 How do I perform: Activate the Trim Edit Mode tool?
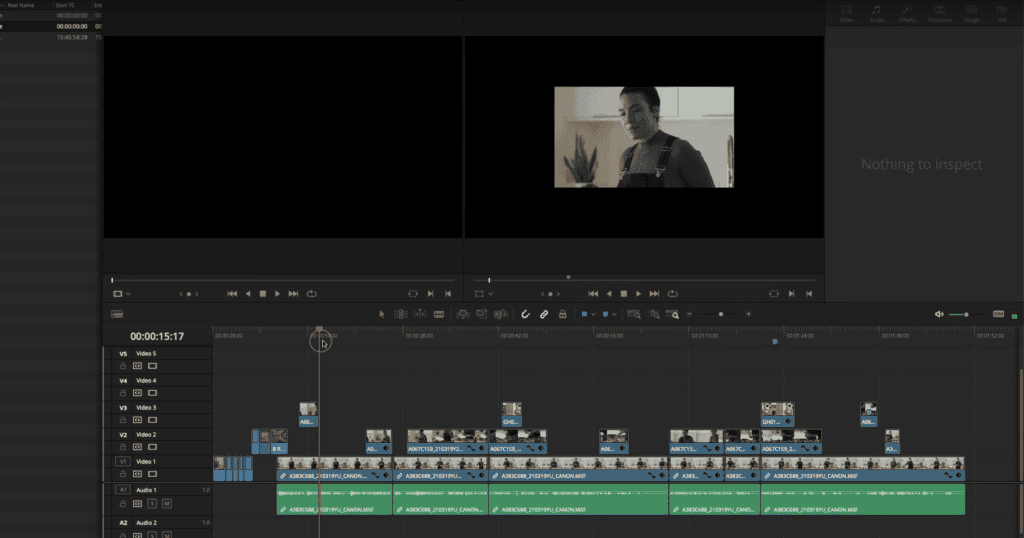point(400,314)
